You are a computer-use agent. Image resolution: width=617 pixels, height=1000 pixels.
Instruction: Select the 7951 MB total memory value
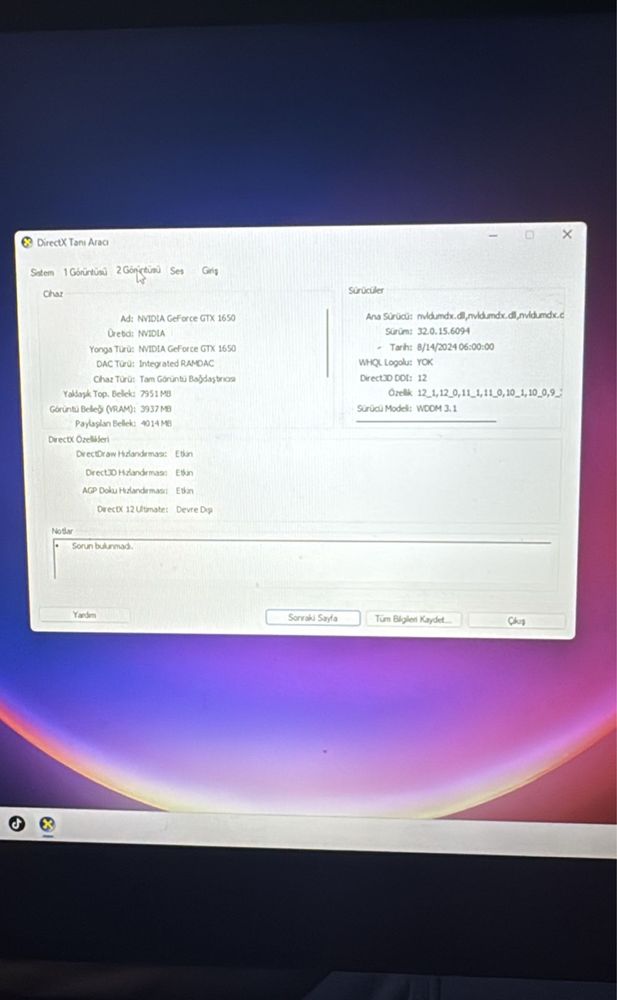click(156, 393)
